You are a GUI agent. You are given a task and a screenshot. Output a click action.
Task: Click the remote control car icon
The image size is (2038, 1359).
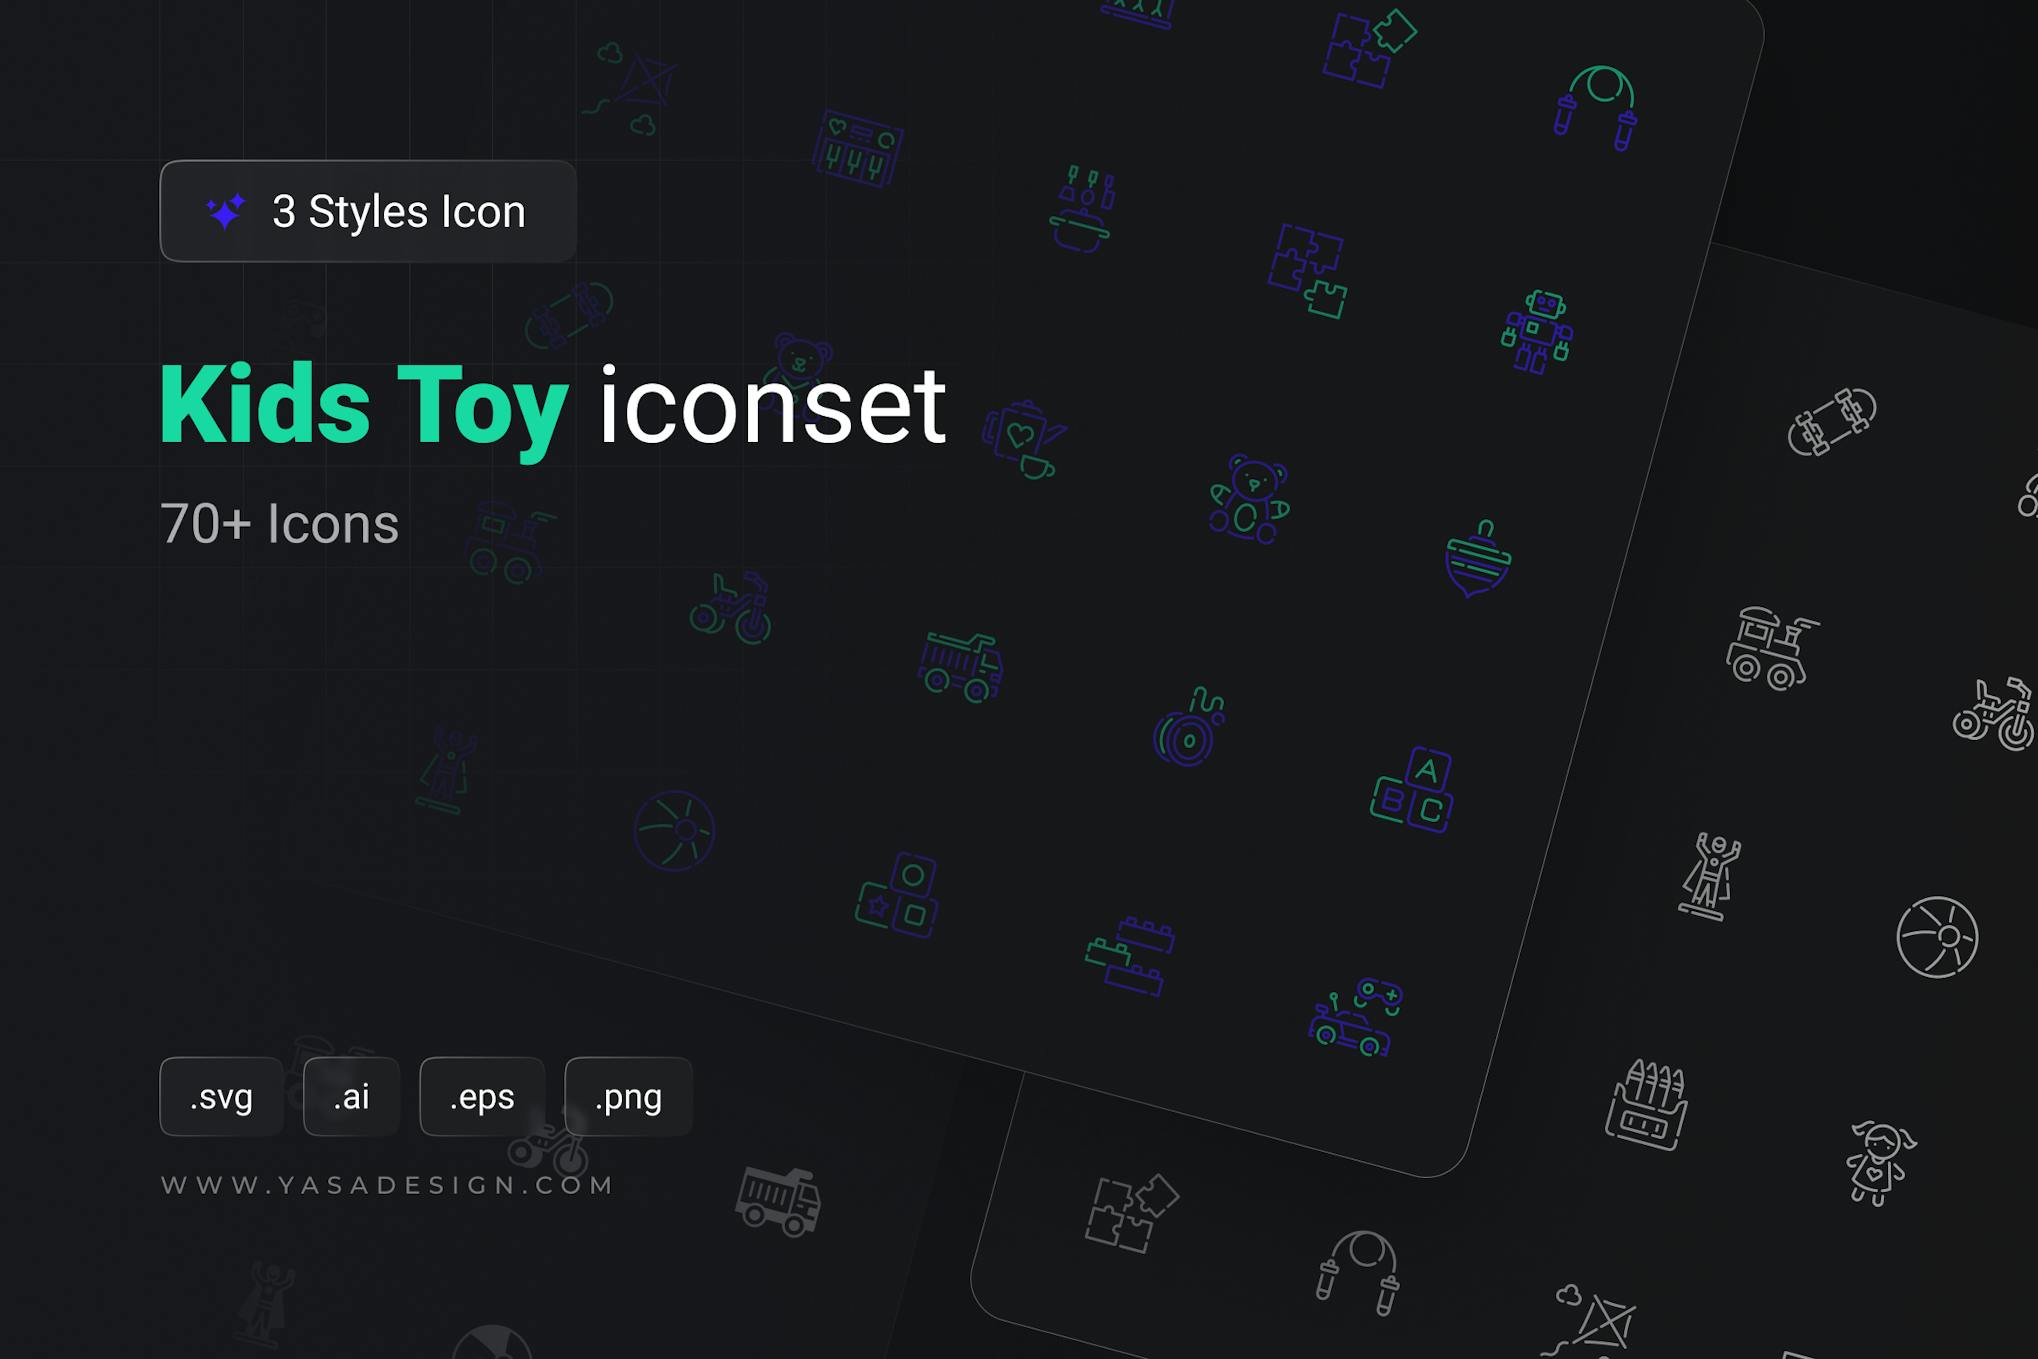(x=1356, y=1017)
